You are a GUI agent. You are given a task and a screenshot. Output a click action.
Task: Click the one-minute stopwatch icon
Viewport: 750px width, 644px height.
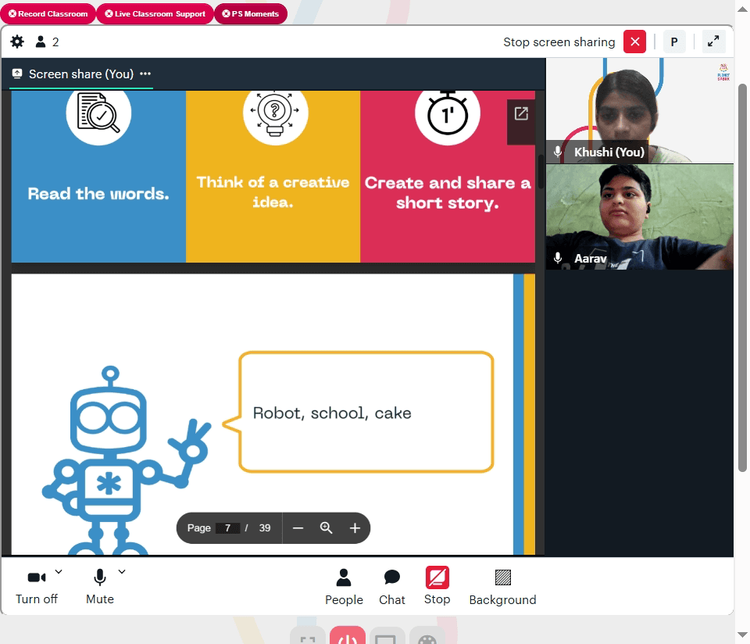pos(447,113)
